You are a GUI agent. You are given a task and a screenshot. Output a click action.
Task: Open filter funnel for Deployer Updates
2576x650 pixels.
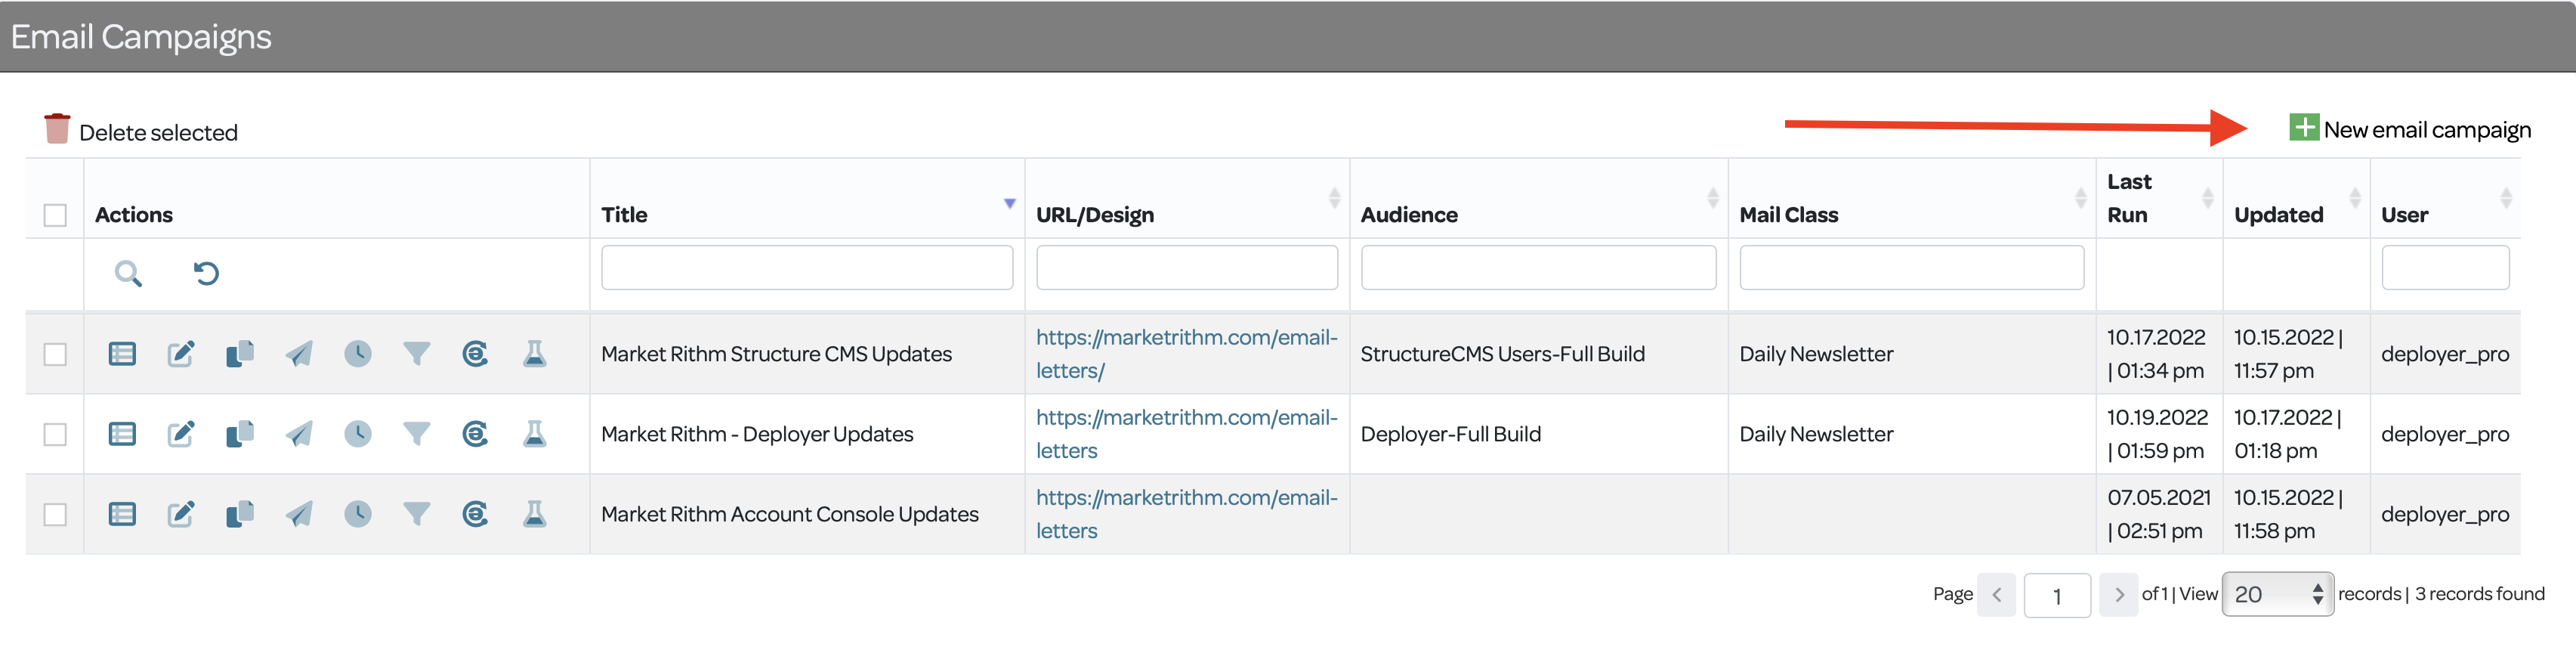point(417,434)
